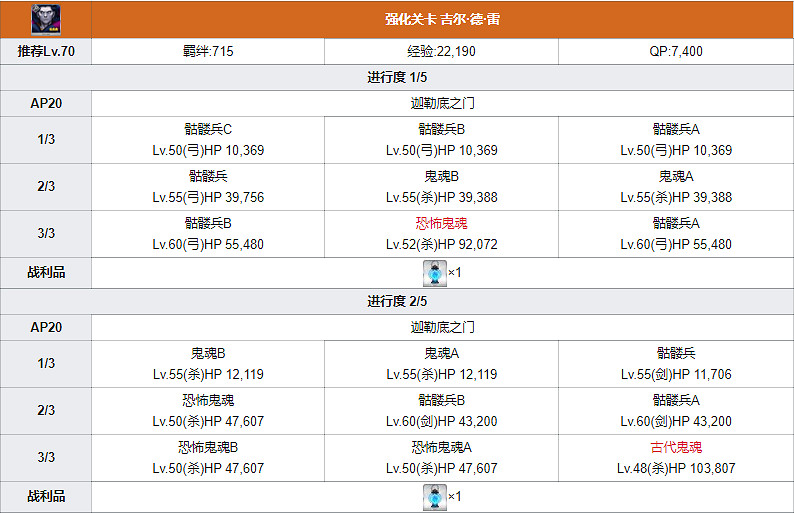Image resolution: width=794 pixels, height=513 pixels.
Task: Select the Lv.48(杀)HP 103,807 stat text
Action: [x=675, y=468]
